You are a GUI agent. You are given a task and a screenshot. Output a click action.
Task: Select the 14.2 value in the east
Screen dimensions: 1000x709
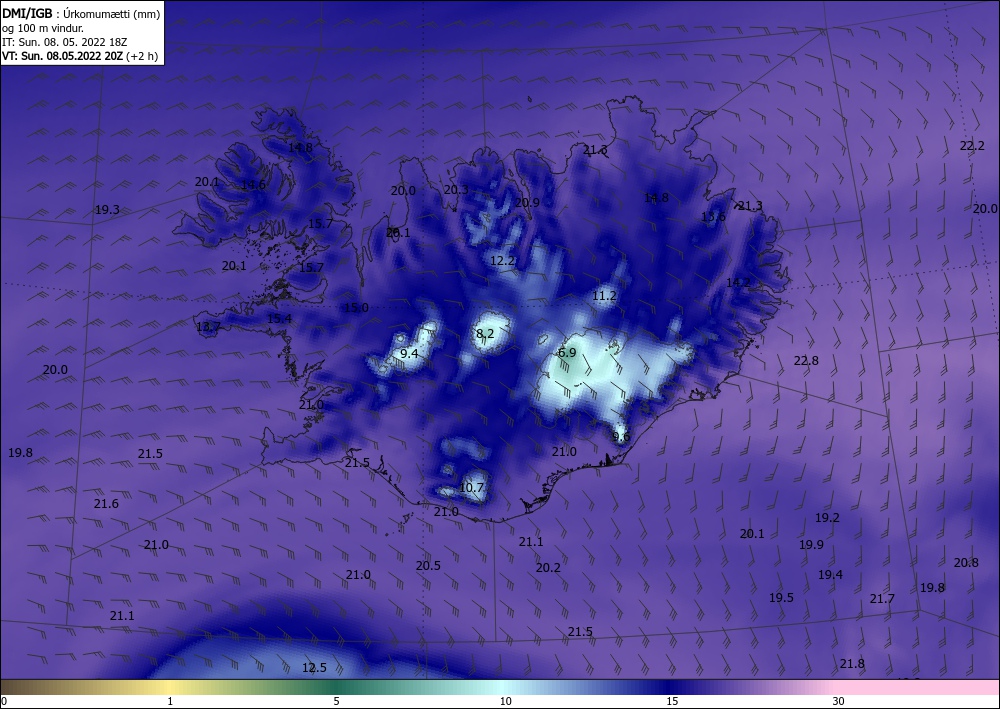coord(738,282)
